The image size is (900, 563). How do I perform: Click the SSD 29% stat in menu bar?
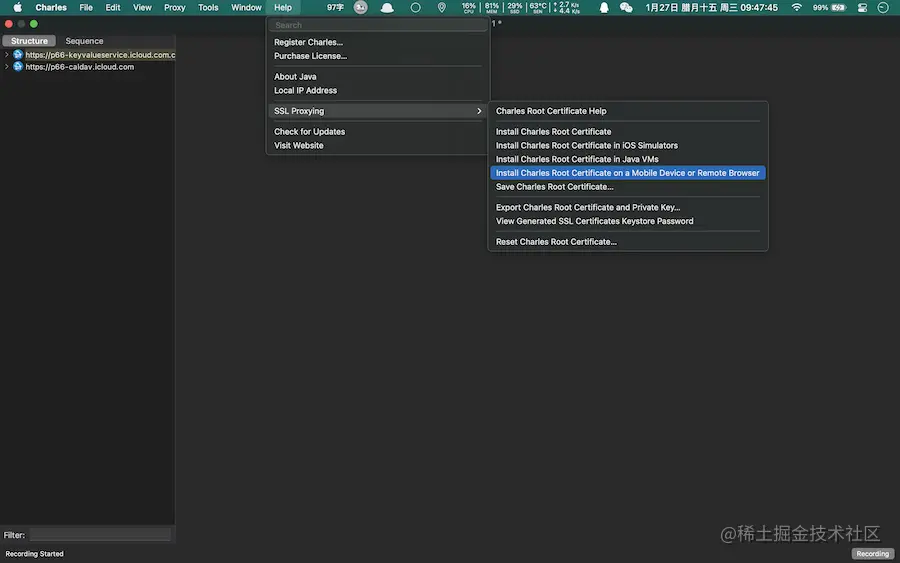(x=515, y=7)
